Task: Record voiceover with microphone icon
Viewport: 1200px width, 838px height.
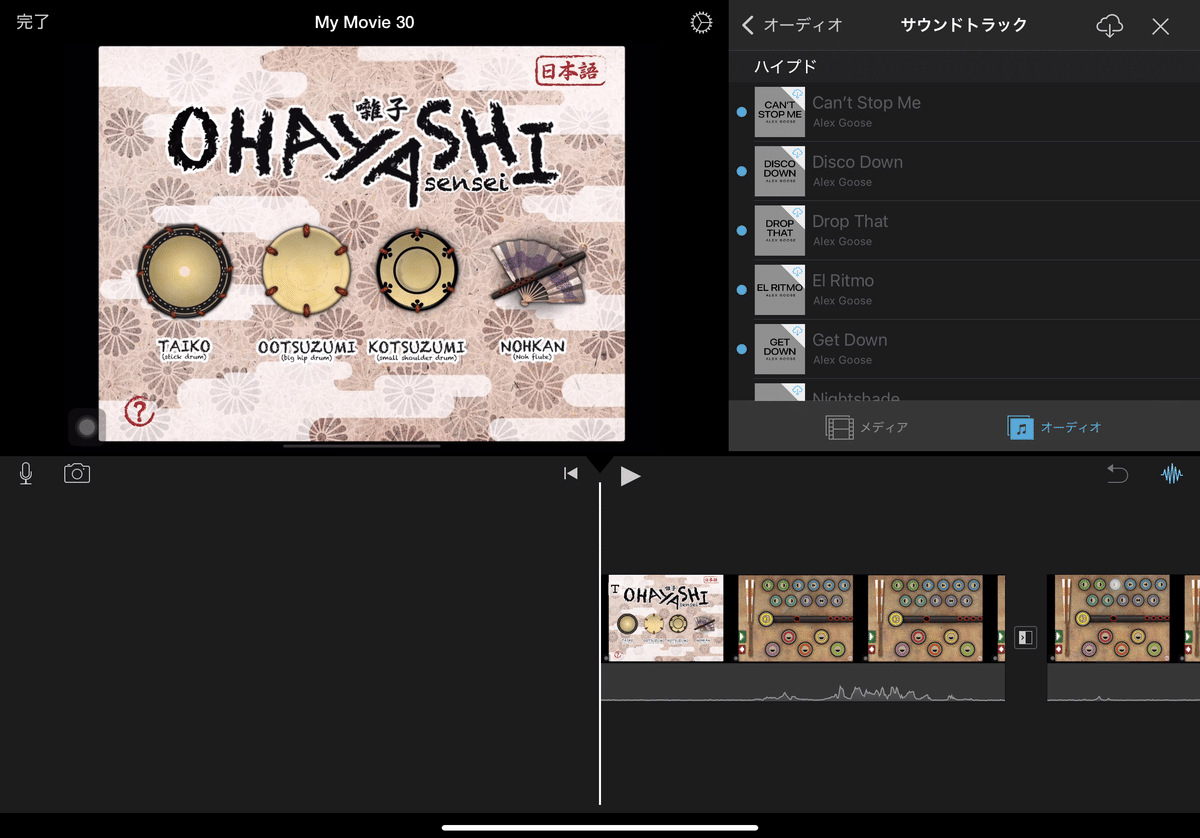Action: pos(26,474)
